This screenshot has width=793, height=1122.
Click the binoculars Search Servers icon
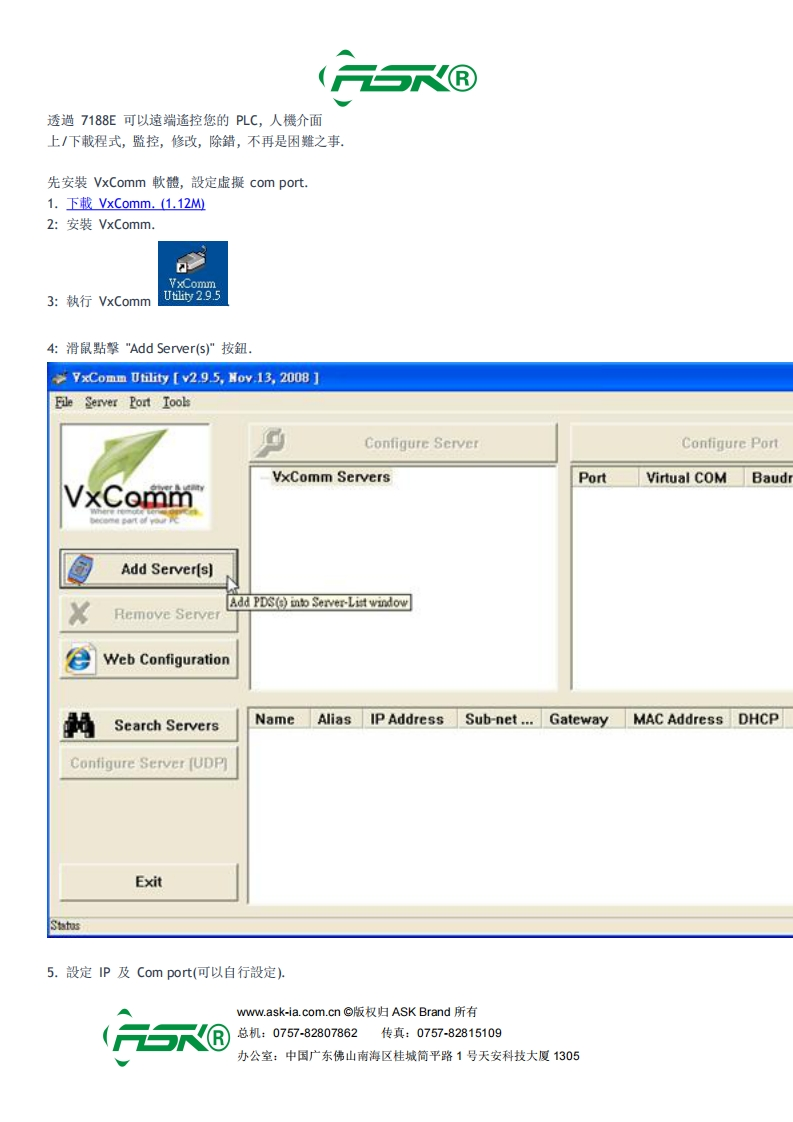80,726
